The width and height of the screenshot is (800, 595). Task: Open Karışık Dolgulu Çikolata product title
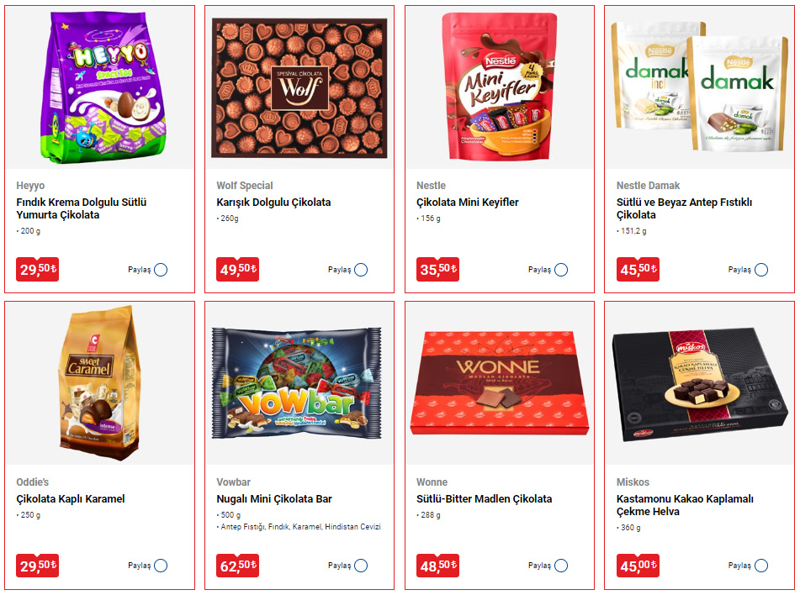coord(273,202)
